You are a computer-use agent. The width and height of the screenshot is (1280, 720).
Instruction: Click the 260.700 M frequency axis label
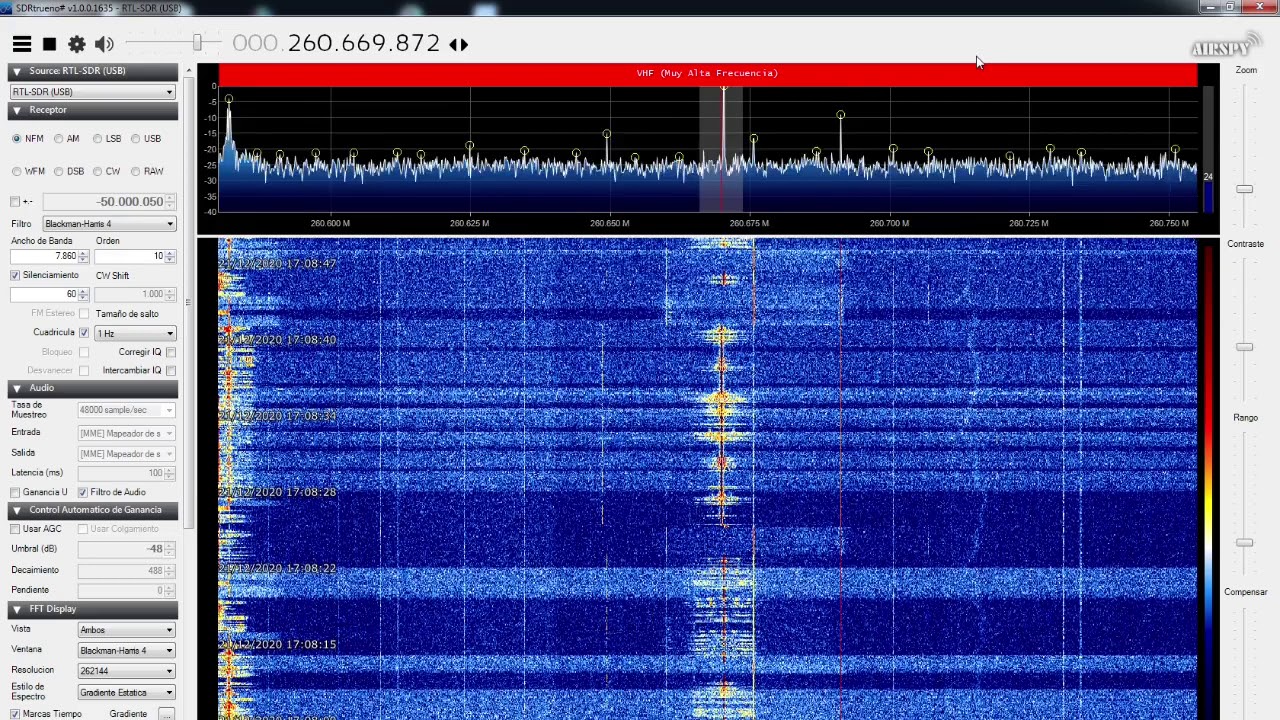click(889, 223)
